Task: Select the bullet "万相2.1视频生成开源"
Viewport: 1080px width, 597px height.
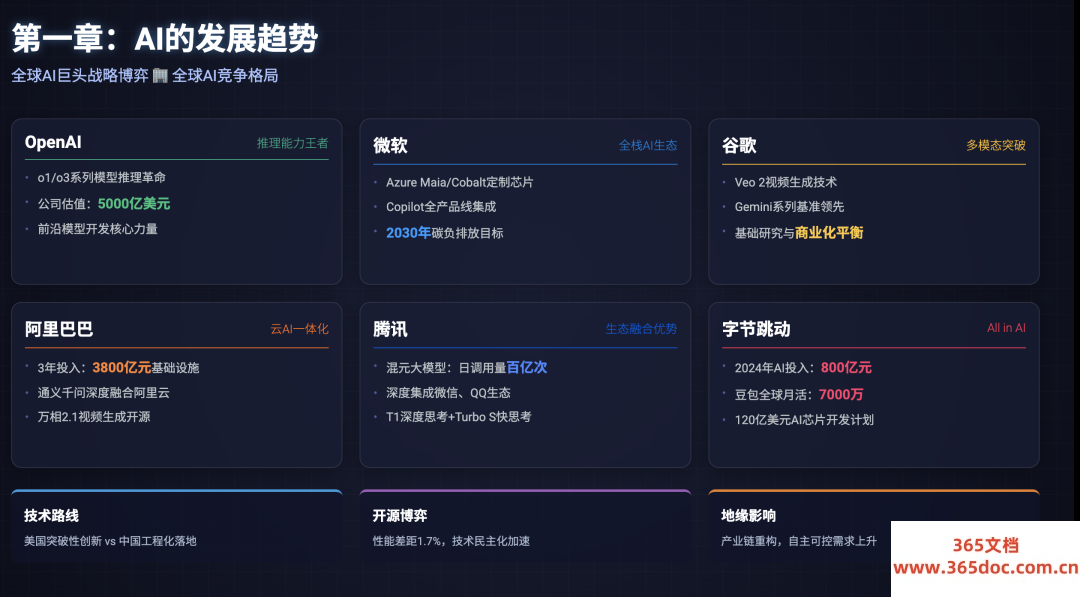Action: pyautogui.click(x=94, y=417)
